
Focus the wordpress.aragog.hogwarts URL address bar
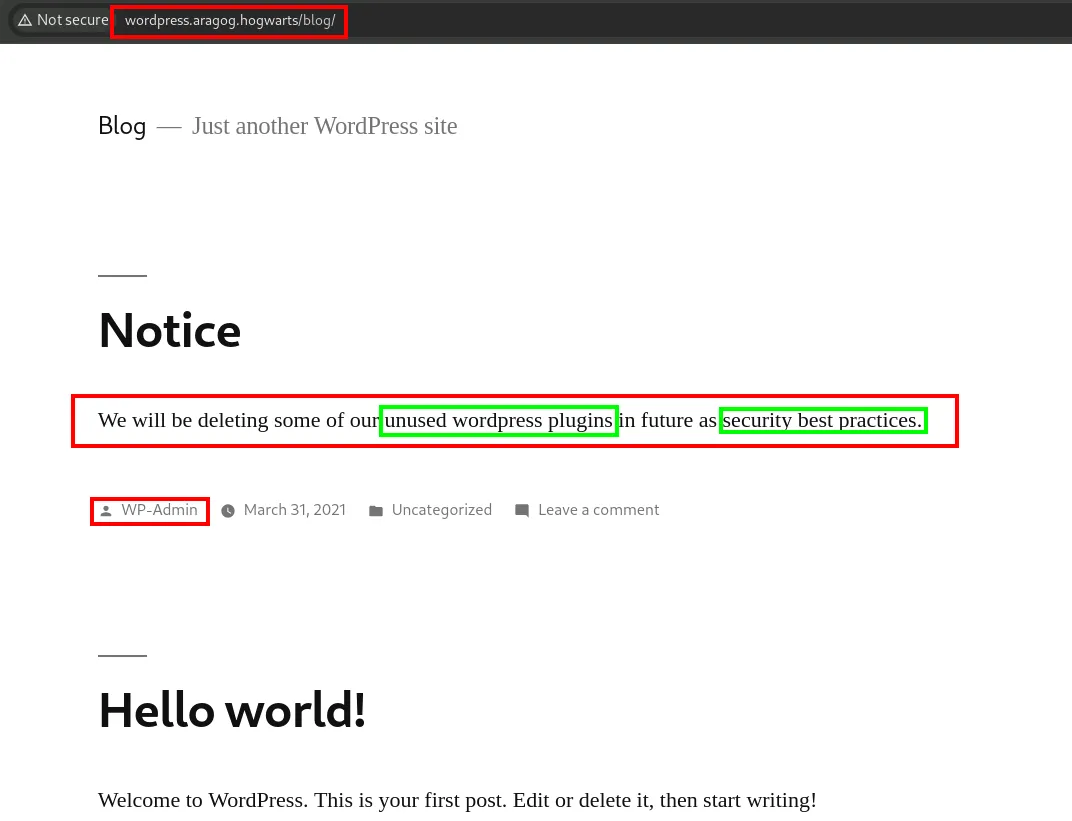point(229,20)
